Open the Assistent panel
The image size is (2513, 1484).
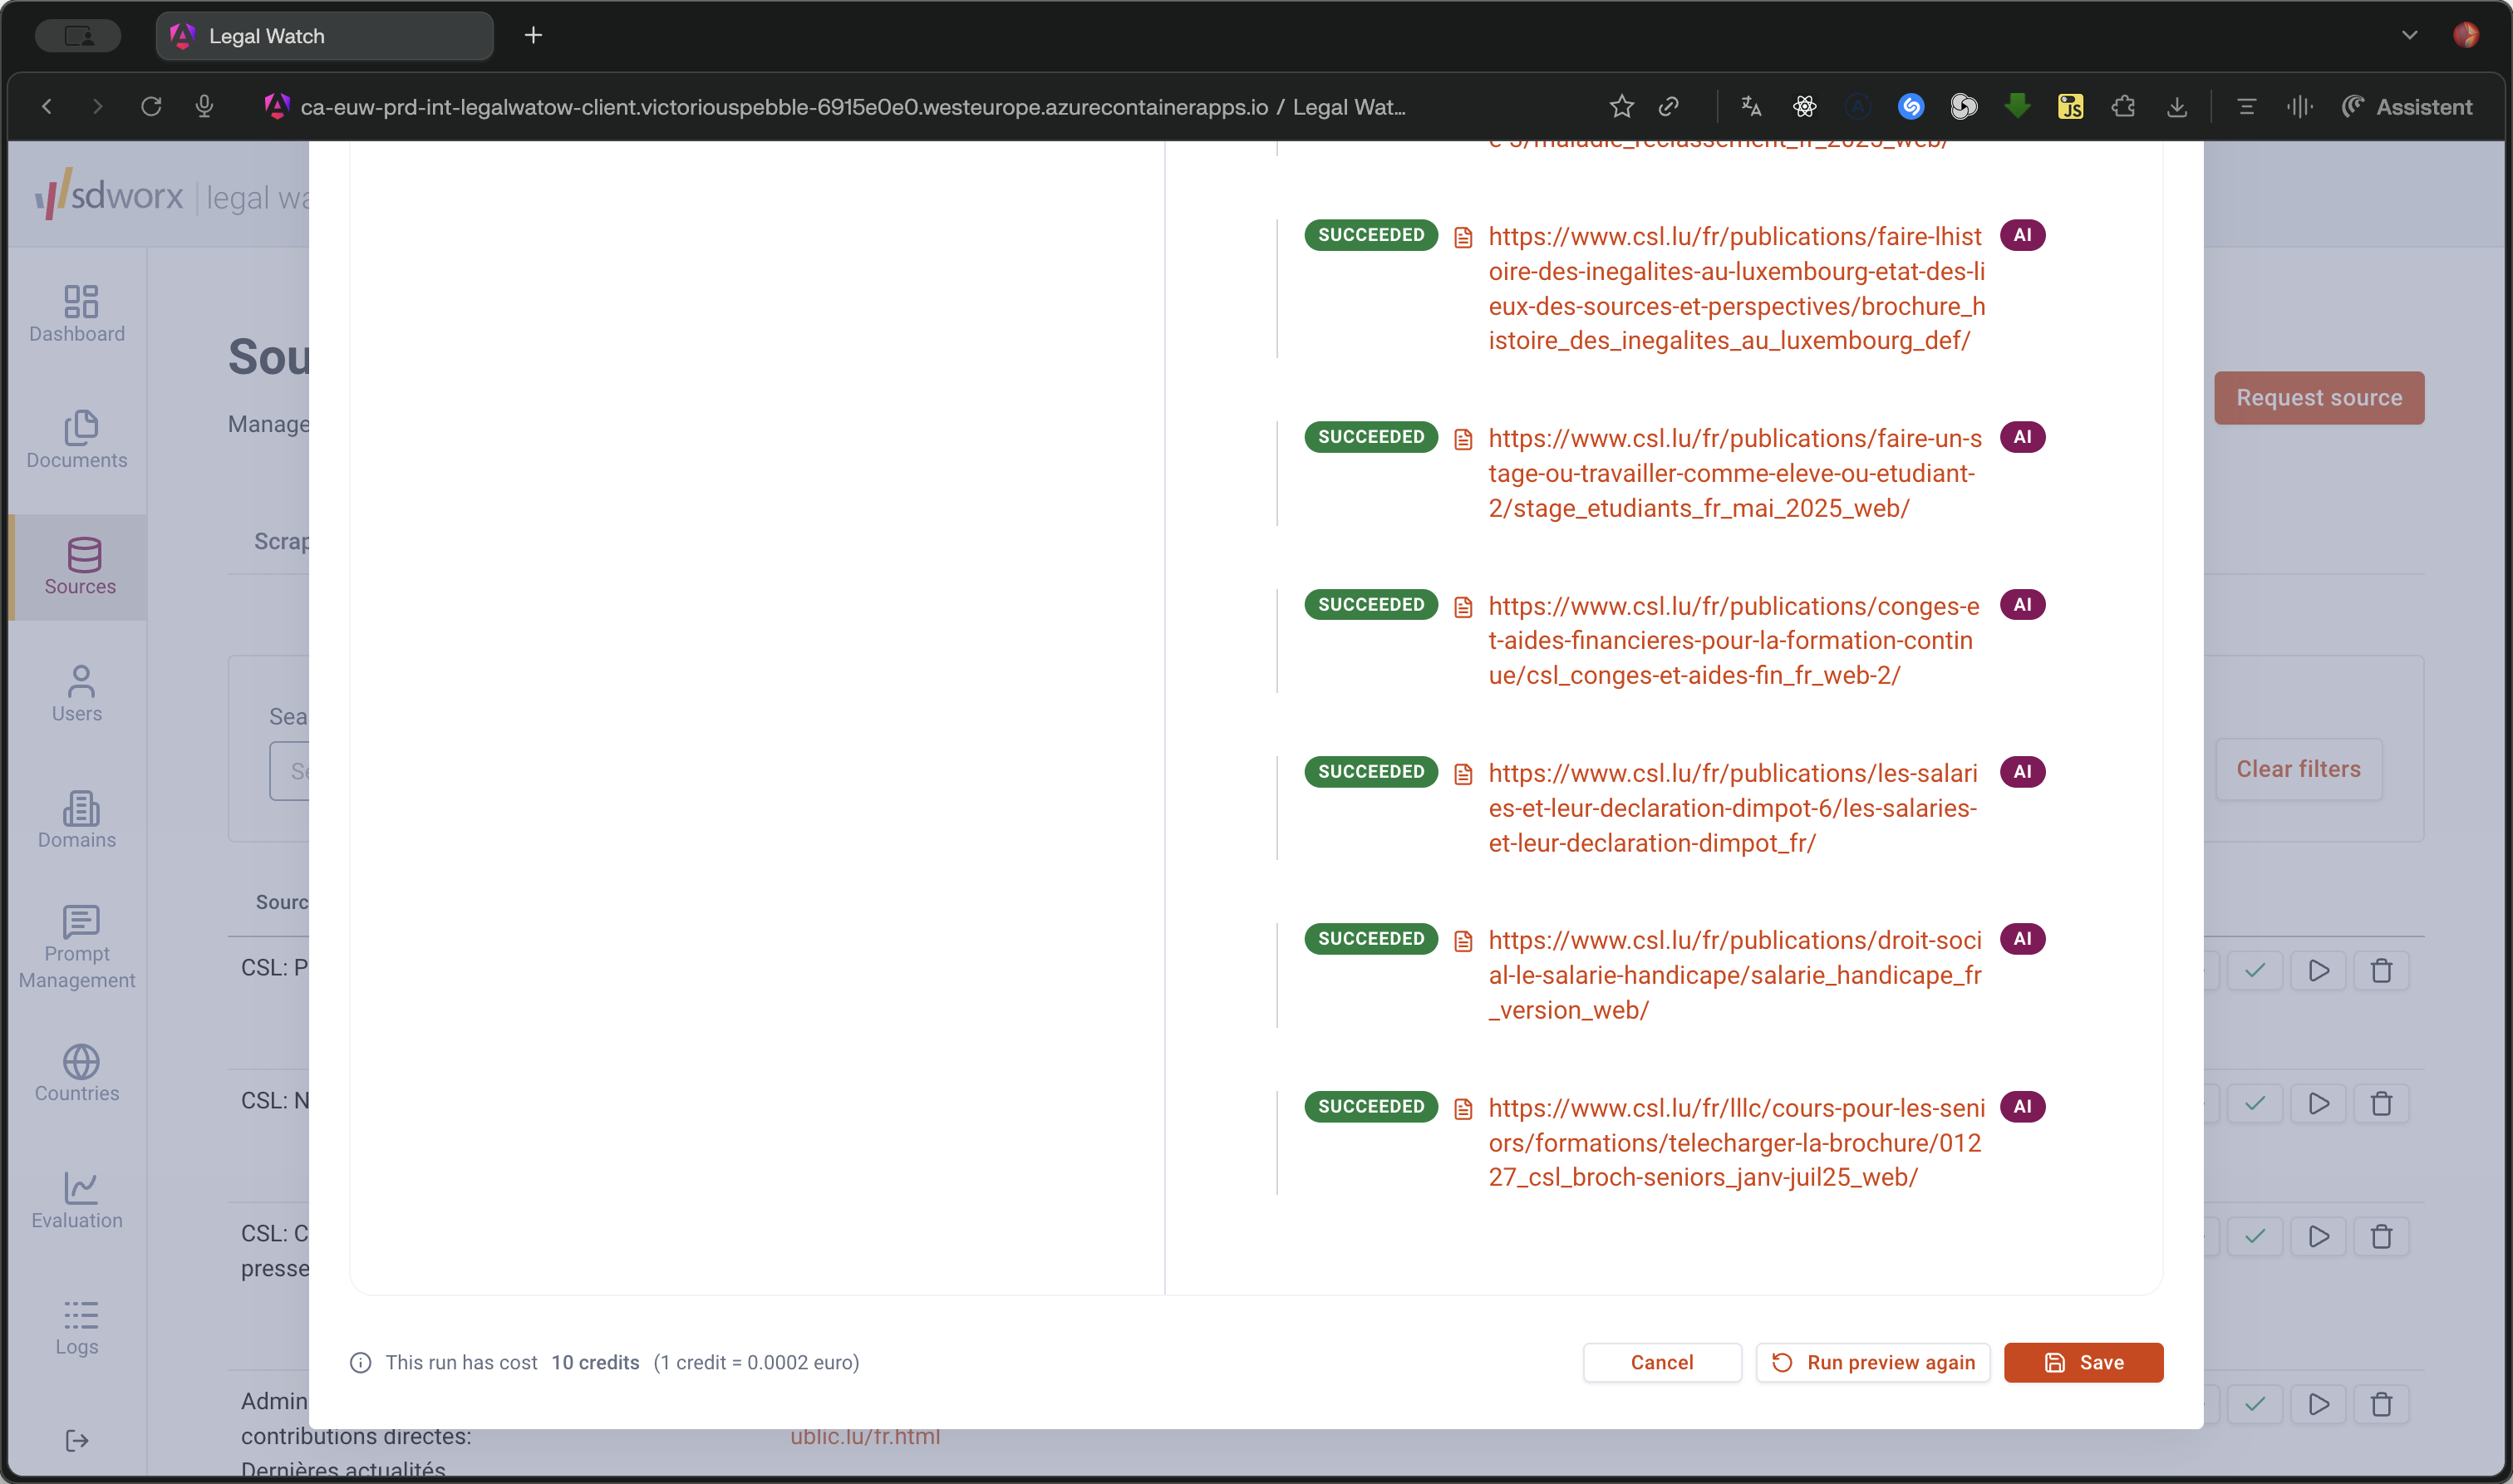pyautogui.click(x=2407, y=106)
